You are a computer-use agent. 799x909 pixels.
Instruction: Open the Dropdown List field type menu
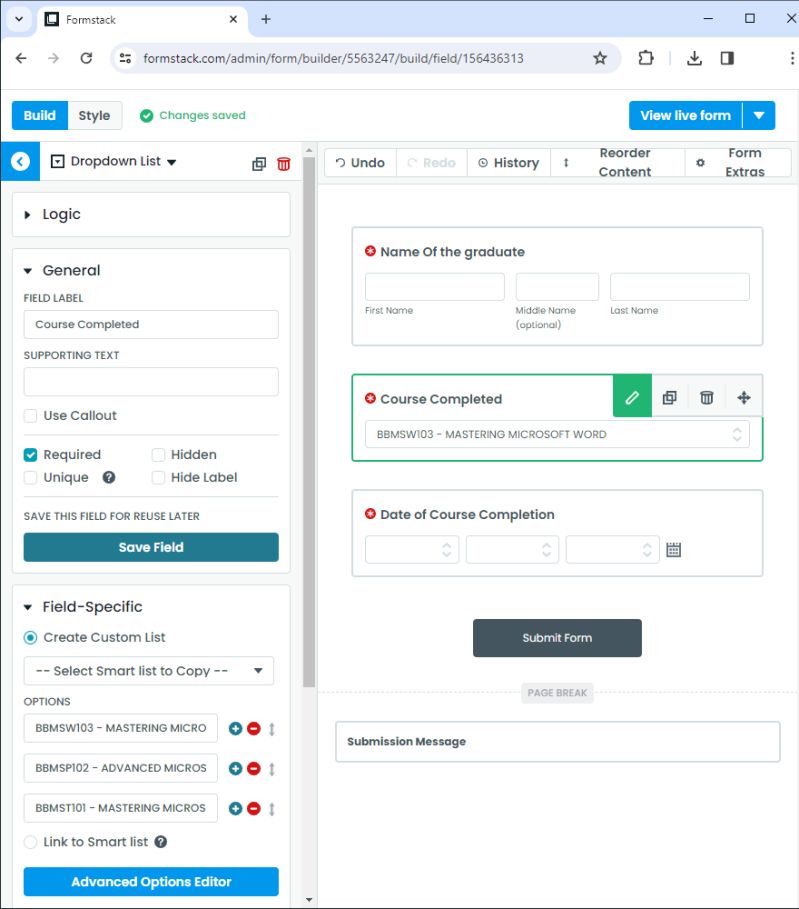pyautogui.click(x=114, y=162)
